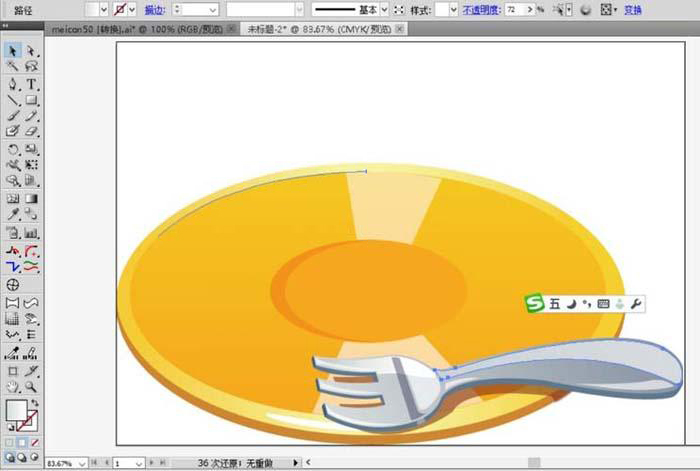Open the 样式 graphic style dropdown
Image resolution: width=700 pixels, height=471 pixels.
(454, 9)
